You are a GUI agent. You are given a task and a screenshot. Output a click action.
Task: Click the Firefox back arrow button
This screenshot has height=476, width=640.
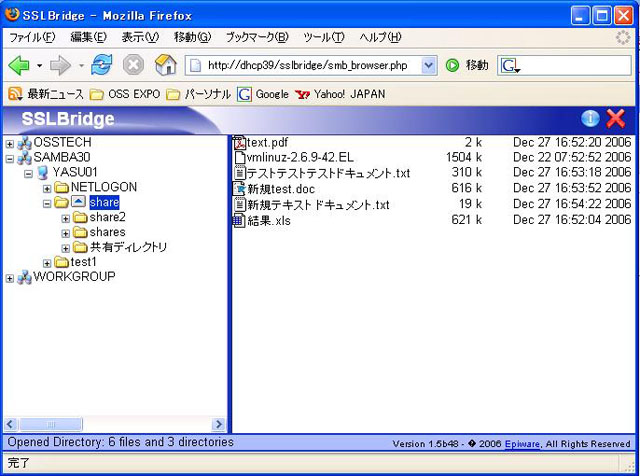(x=19, y=65)
